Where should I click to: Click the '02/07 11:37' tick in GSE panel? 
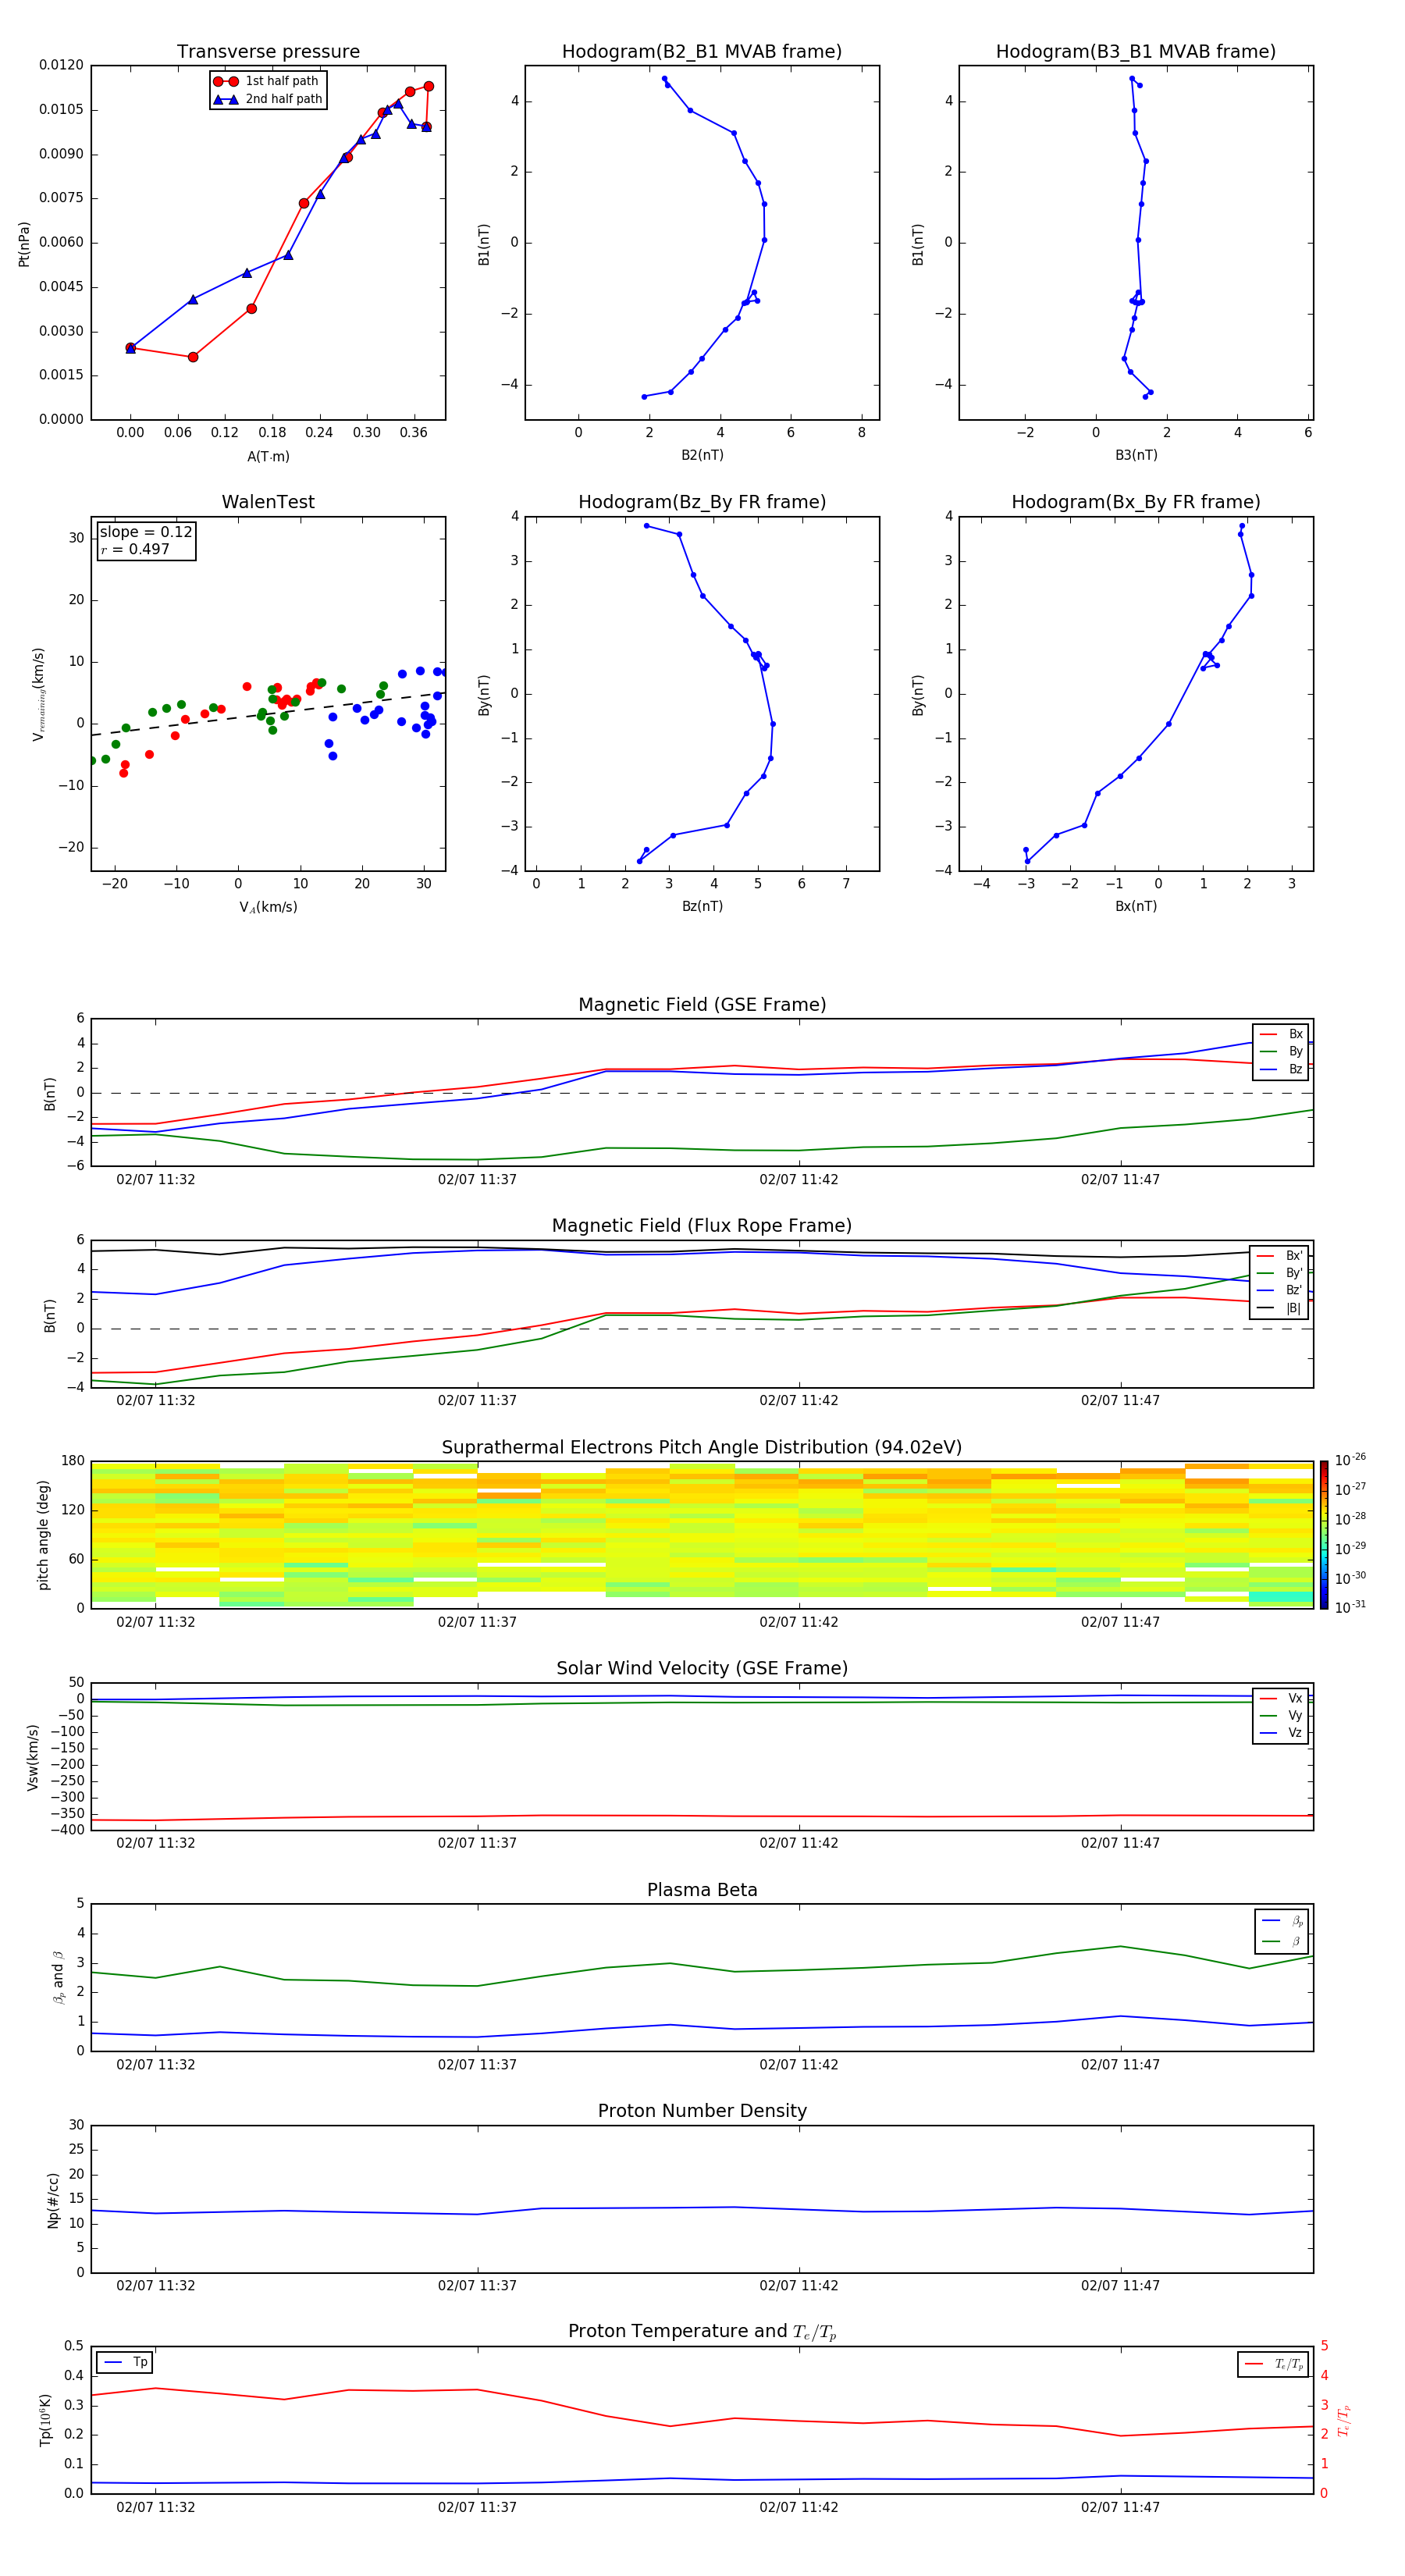(477, 1180)
